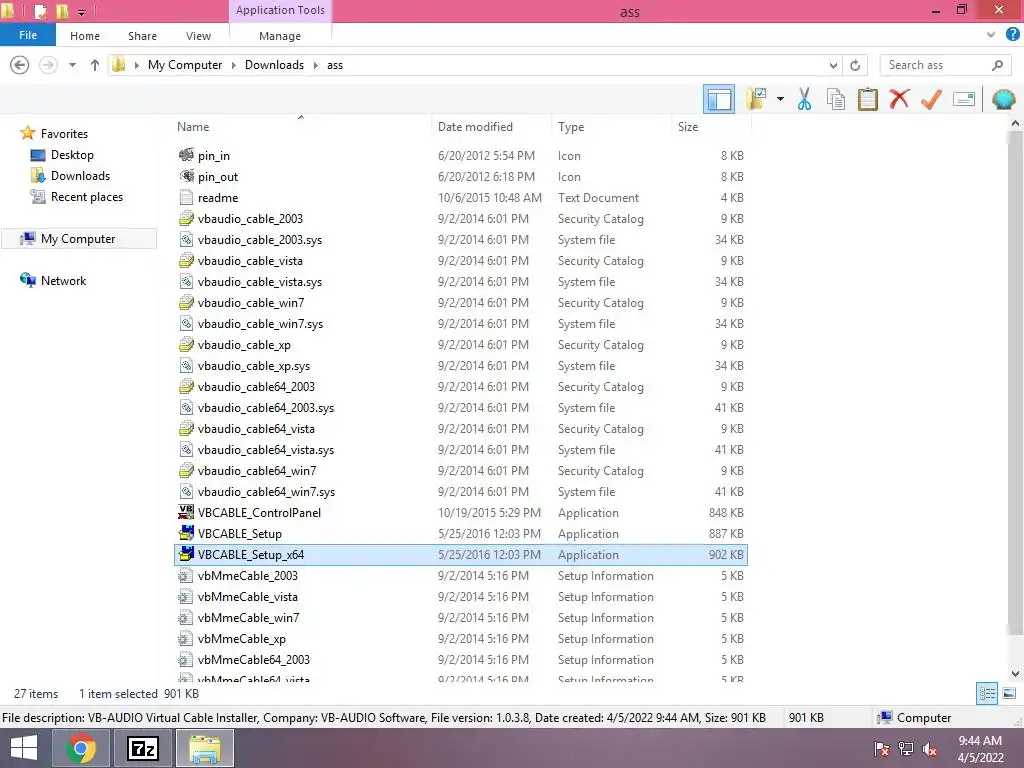
Task: Select VBCABLE_ControlPanel application
Action: pos(460,513)
